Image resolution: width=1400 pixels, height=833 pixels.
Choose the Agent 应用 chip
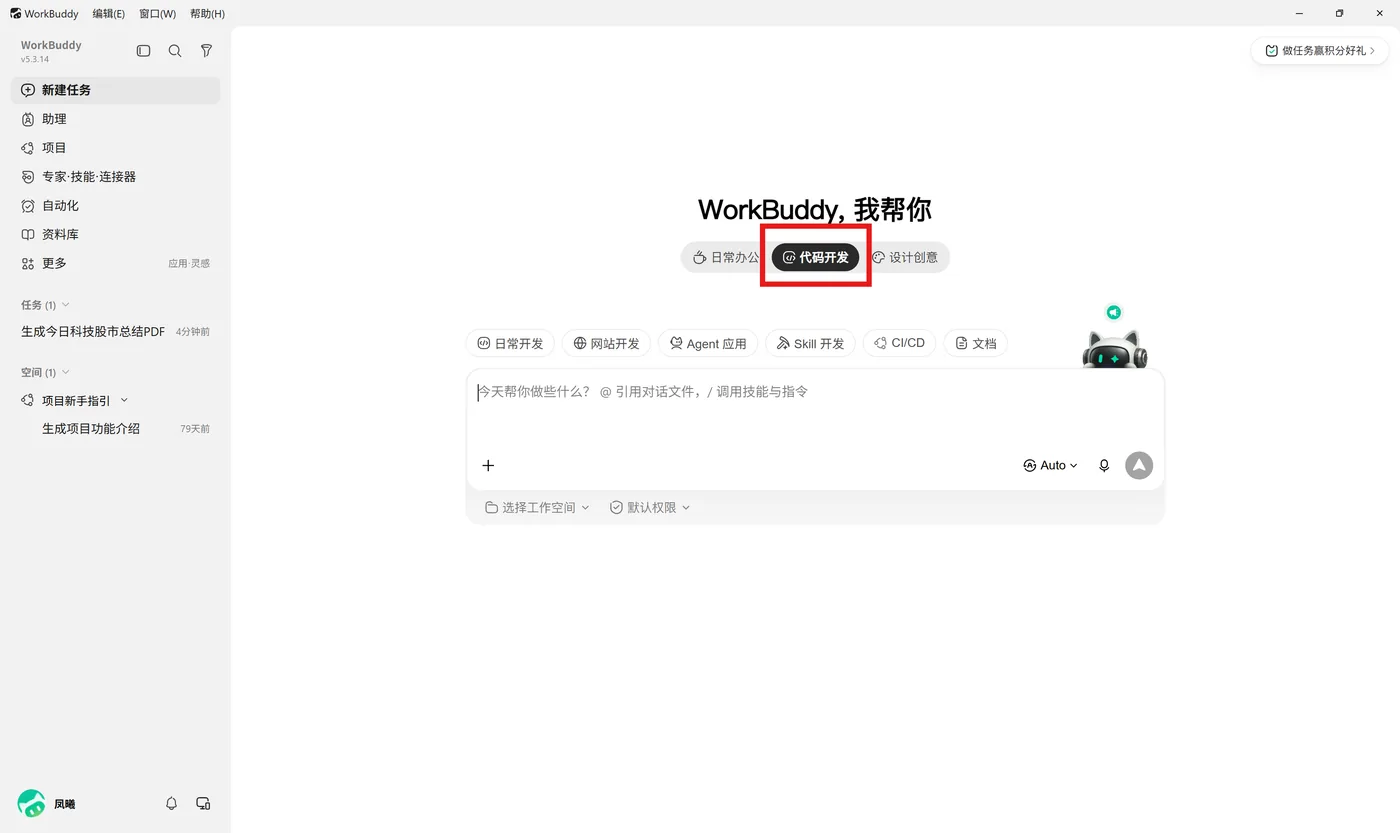[708, 343]
